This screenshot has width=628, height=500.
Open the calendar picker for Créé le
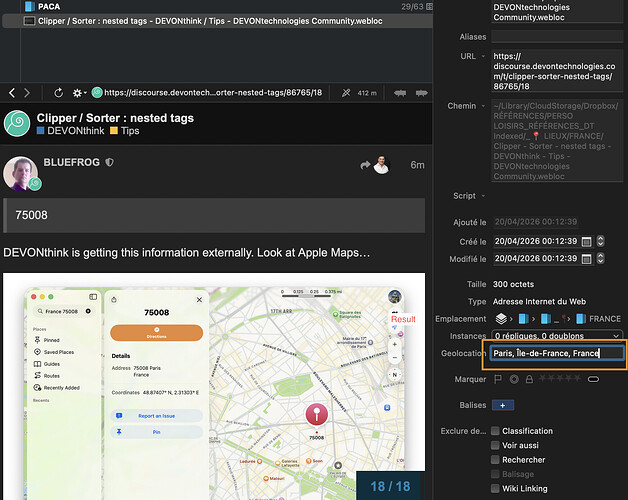click(586, 241)
